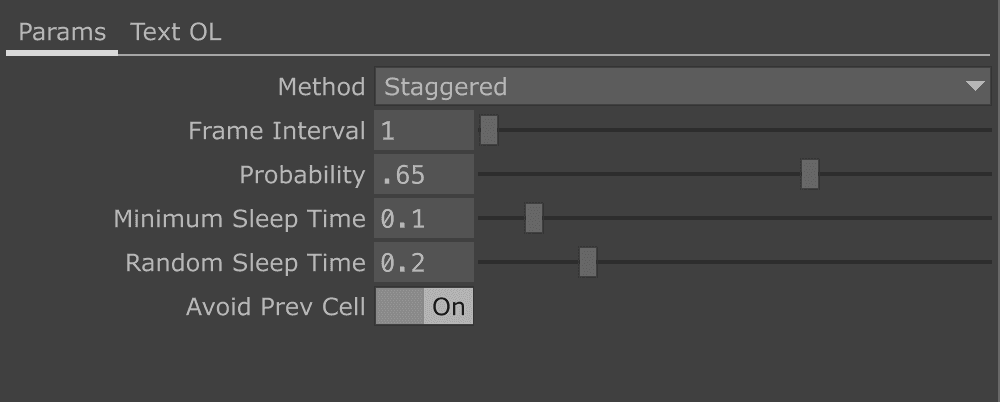
Task: Click the Random Sleep Time label
Action: [x=245, y=263]
